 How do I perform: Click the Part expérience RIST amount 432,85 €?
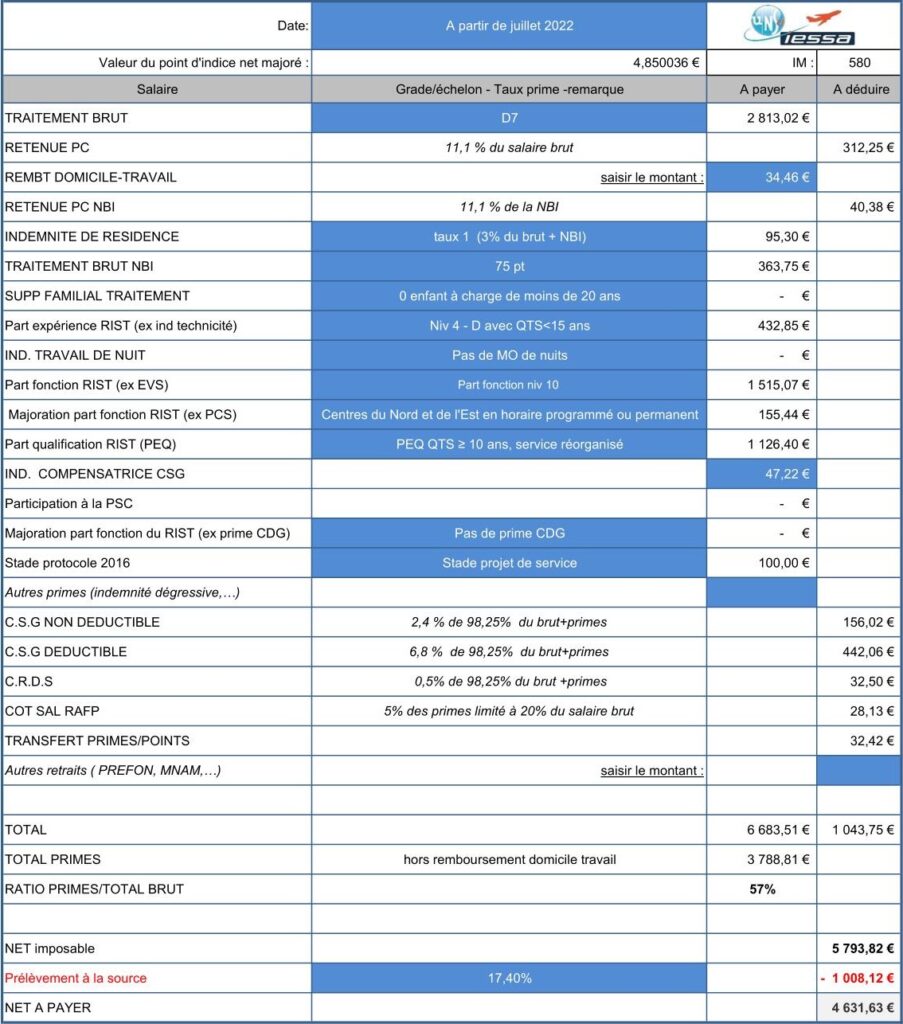pos(784,325)
